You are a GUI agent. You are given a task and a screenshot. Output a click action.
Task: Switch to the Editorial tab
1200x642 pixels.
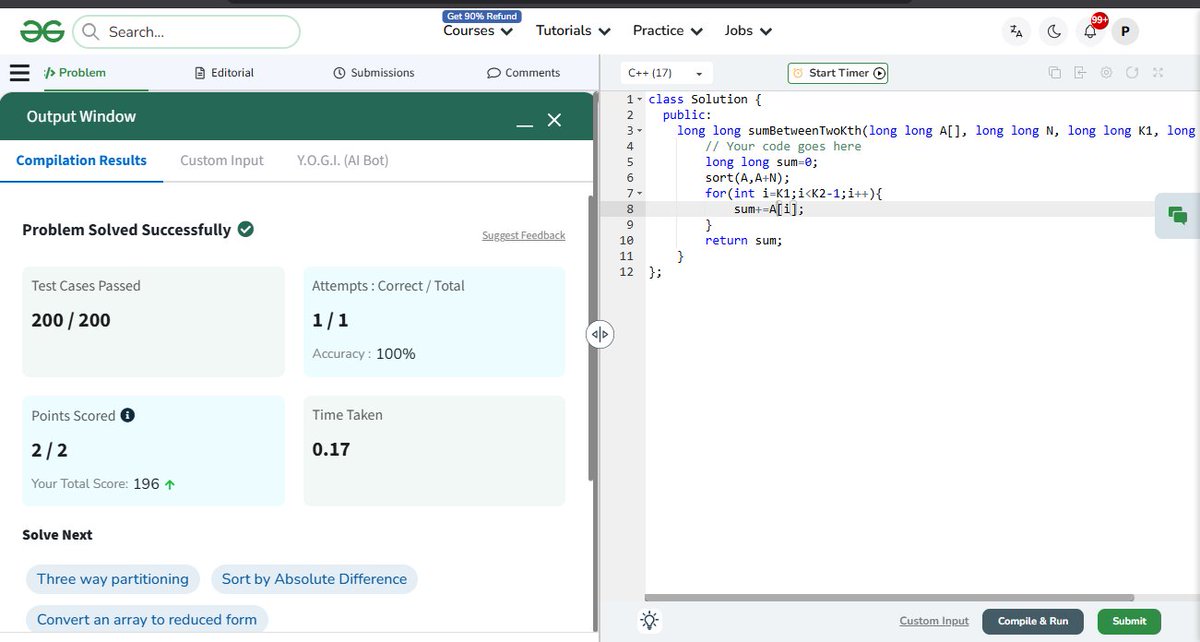click(x=224, y=73)
